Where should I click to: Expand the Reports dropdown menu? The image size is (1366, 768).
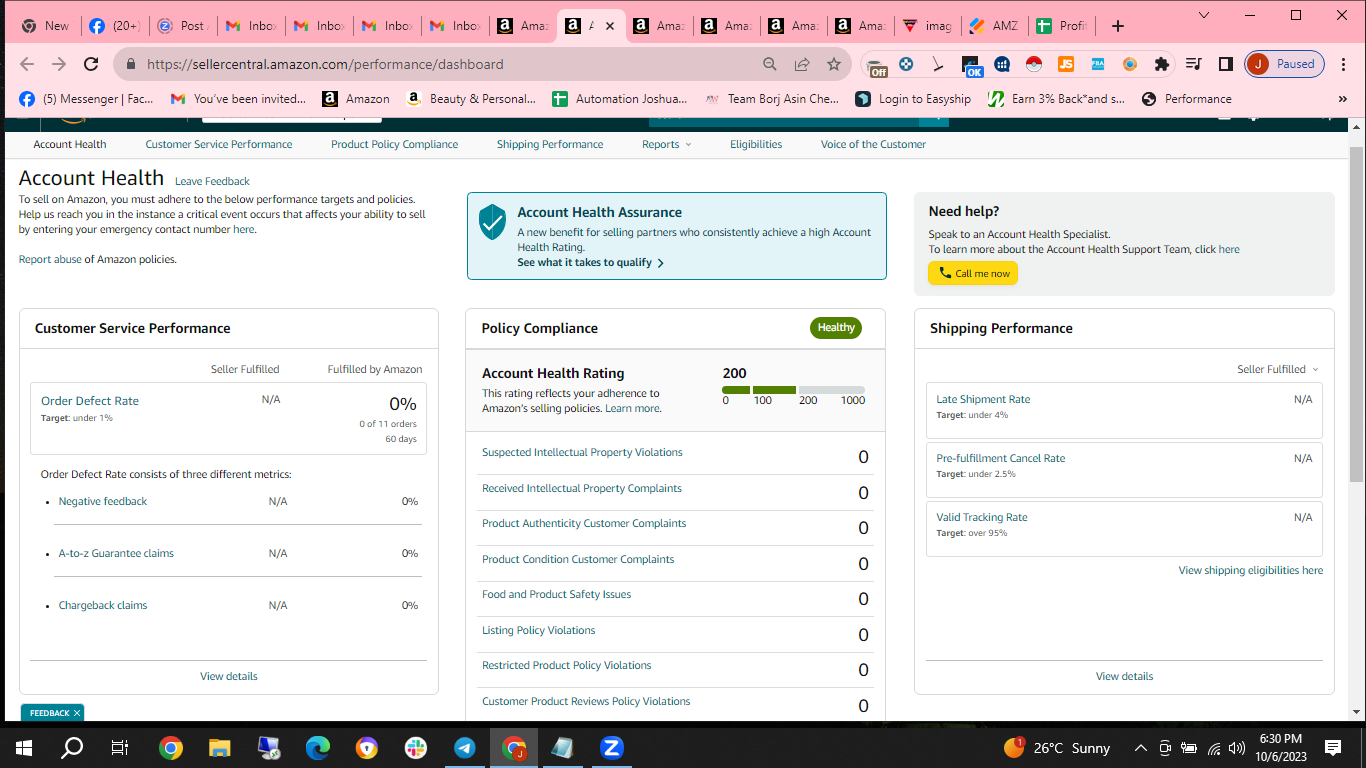click(666, 144)
